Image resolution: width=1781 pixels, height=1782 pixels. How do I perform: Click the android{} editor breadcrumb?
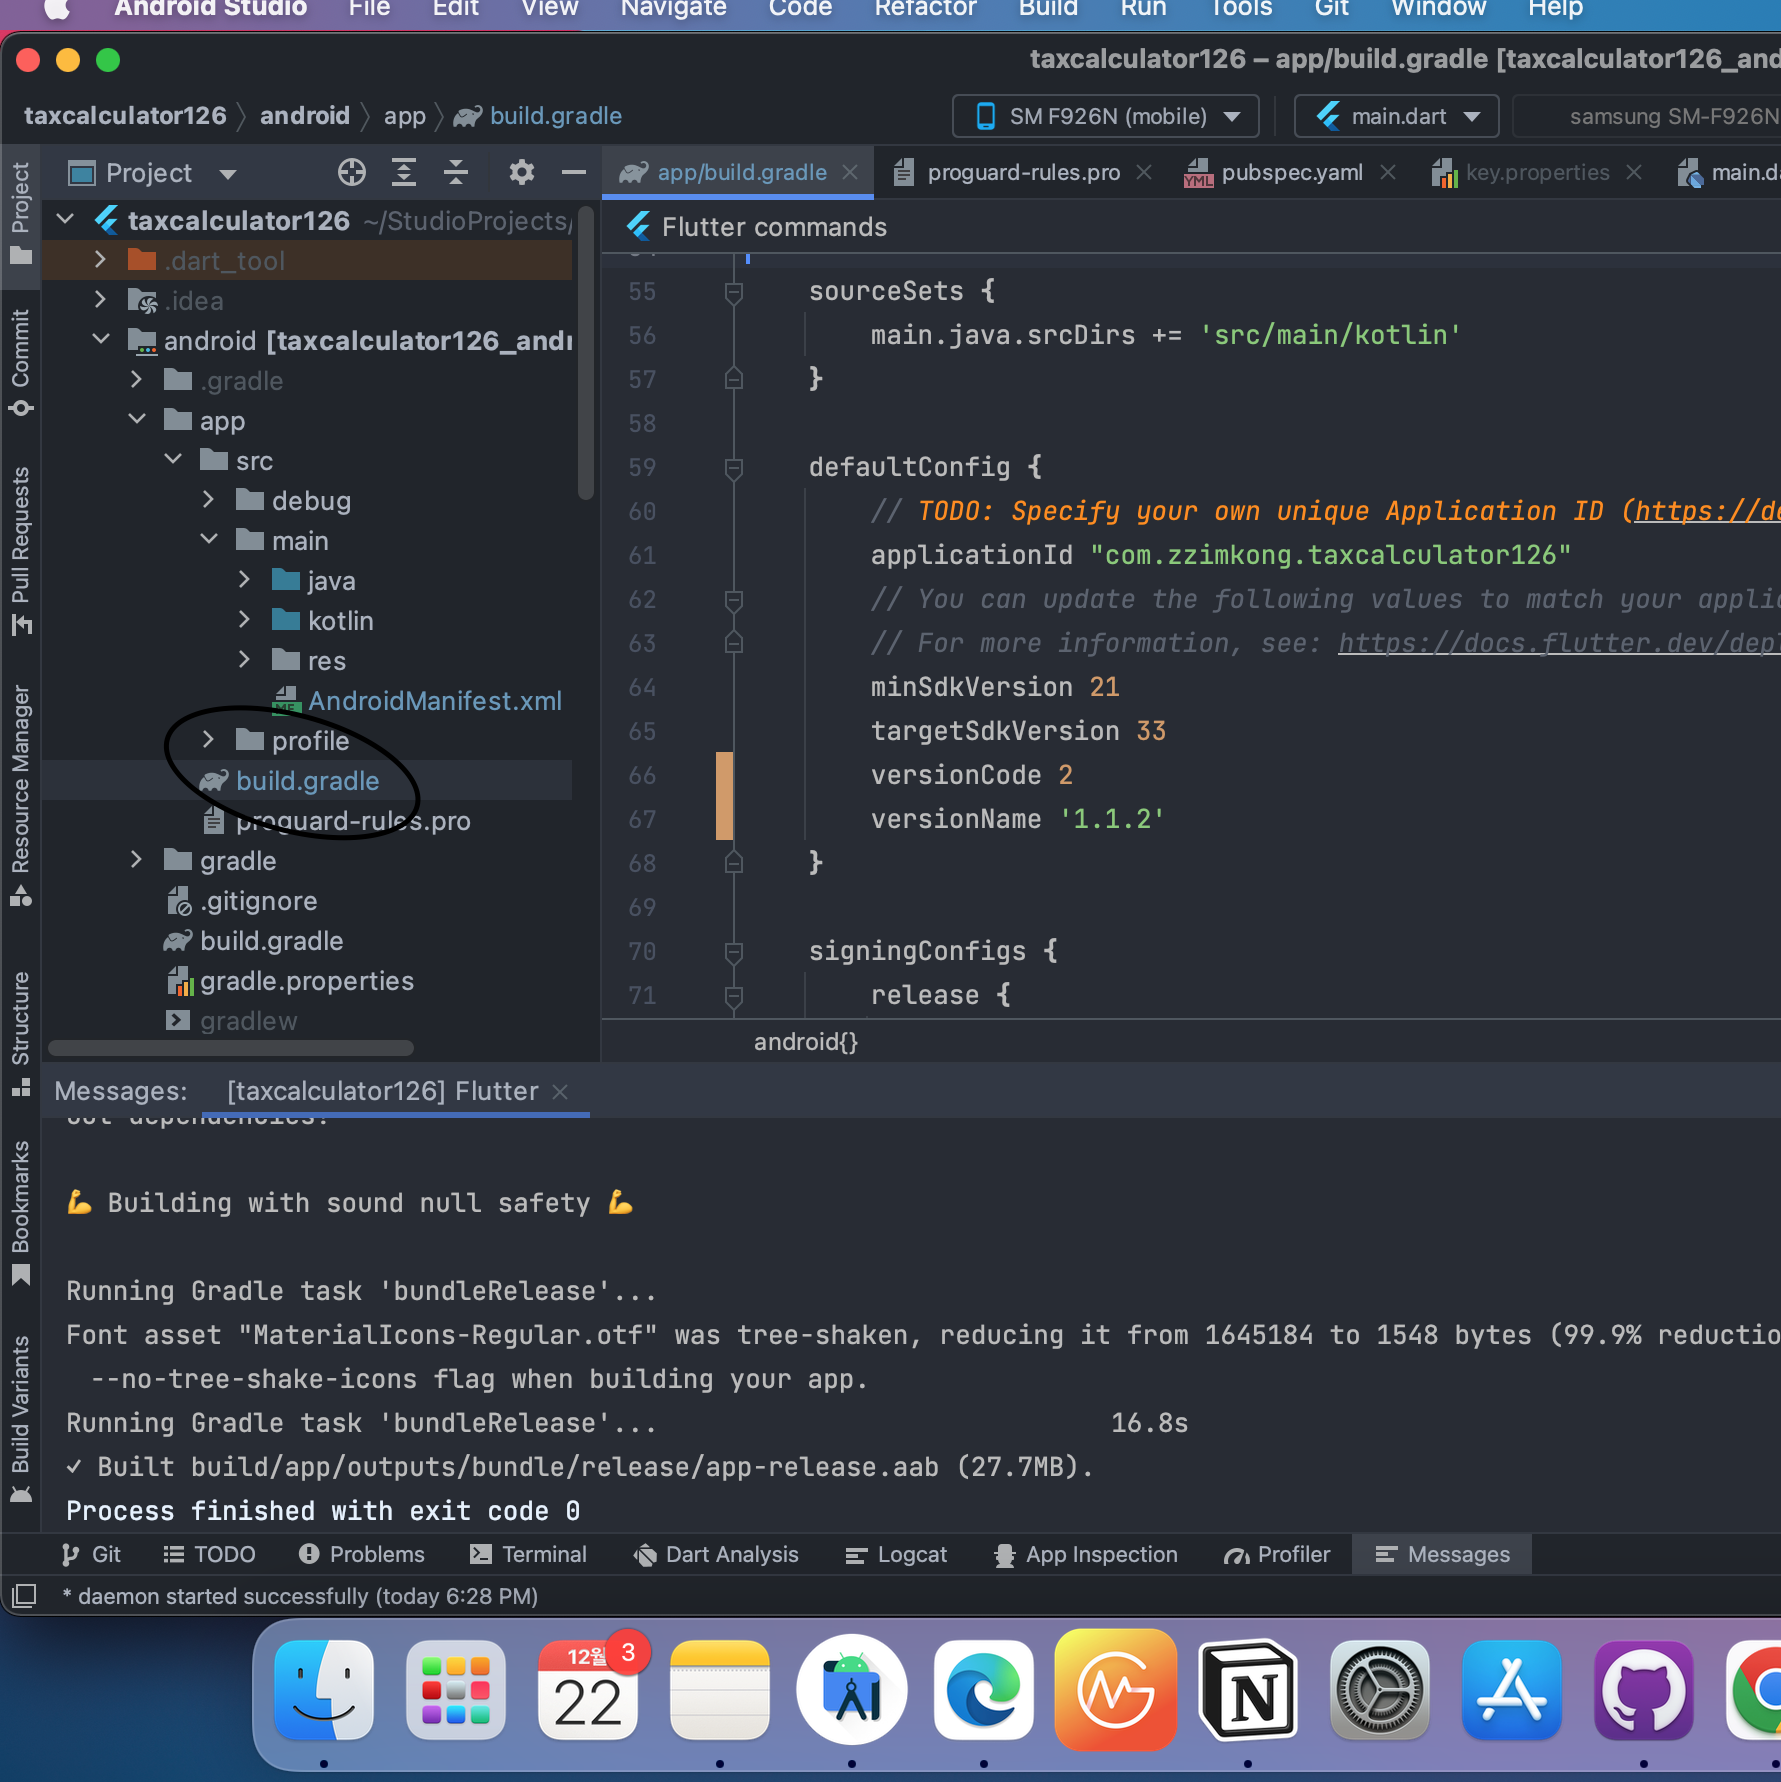806,1042
